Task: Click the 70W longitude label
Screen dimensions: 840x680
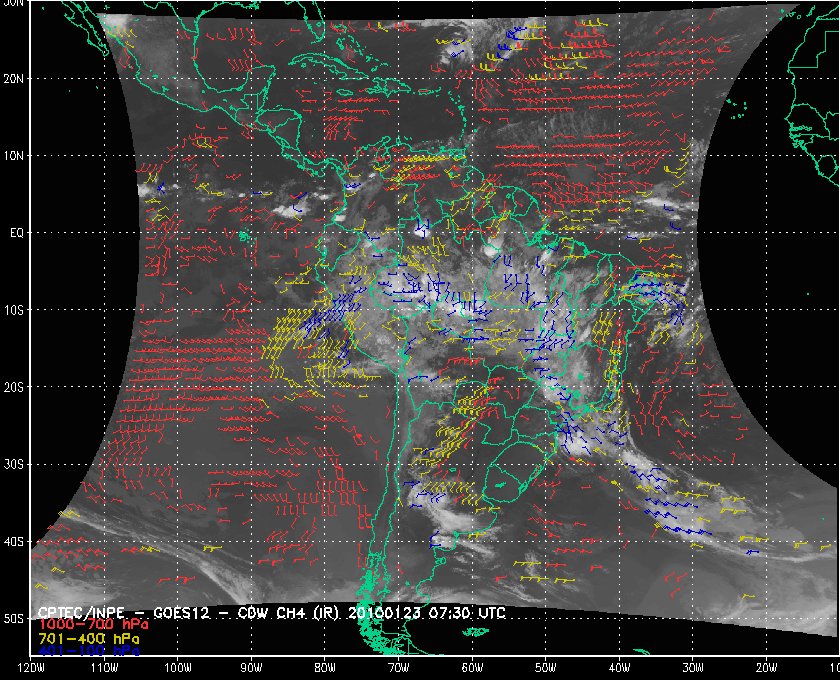Action: point(398,667)
